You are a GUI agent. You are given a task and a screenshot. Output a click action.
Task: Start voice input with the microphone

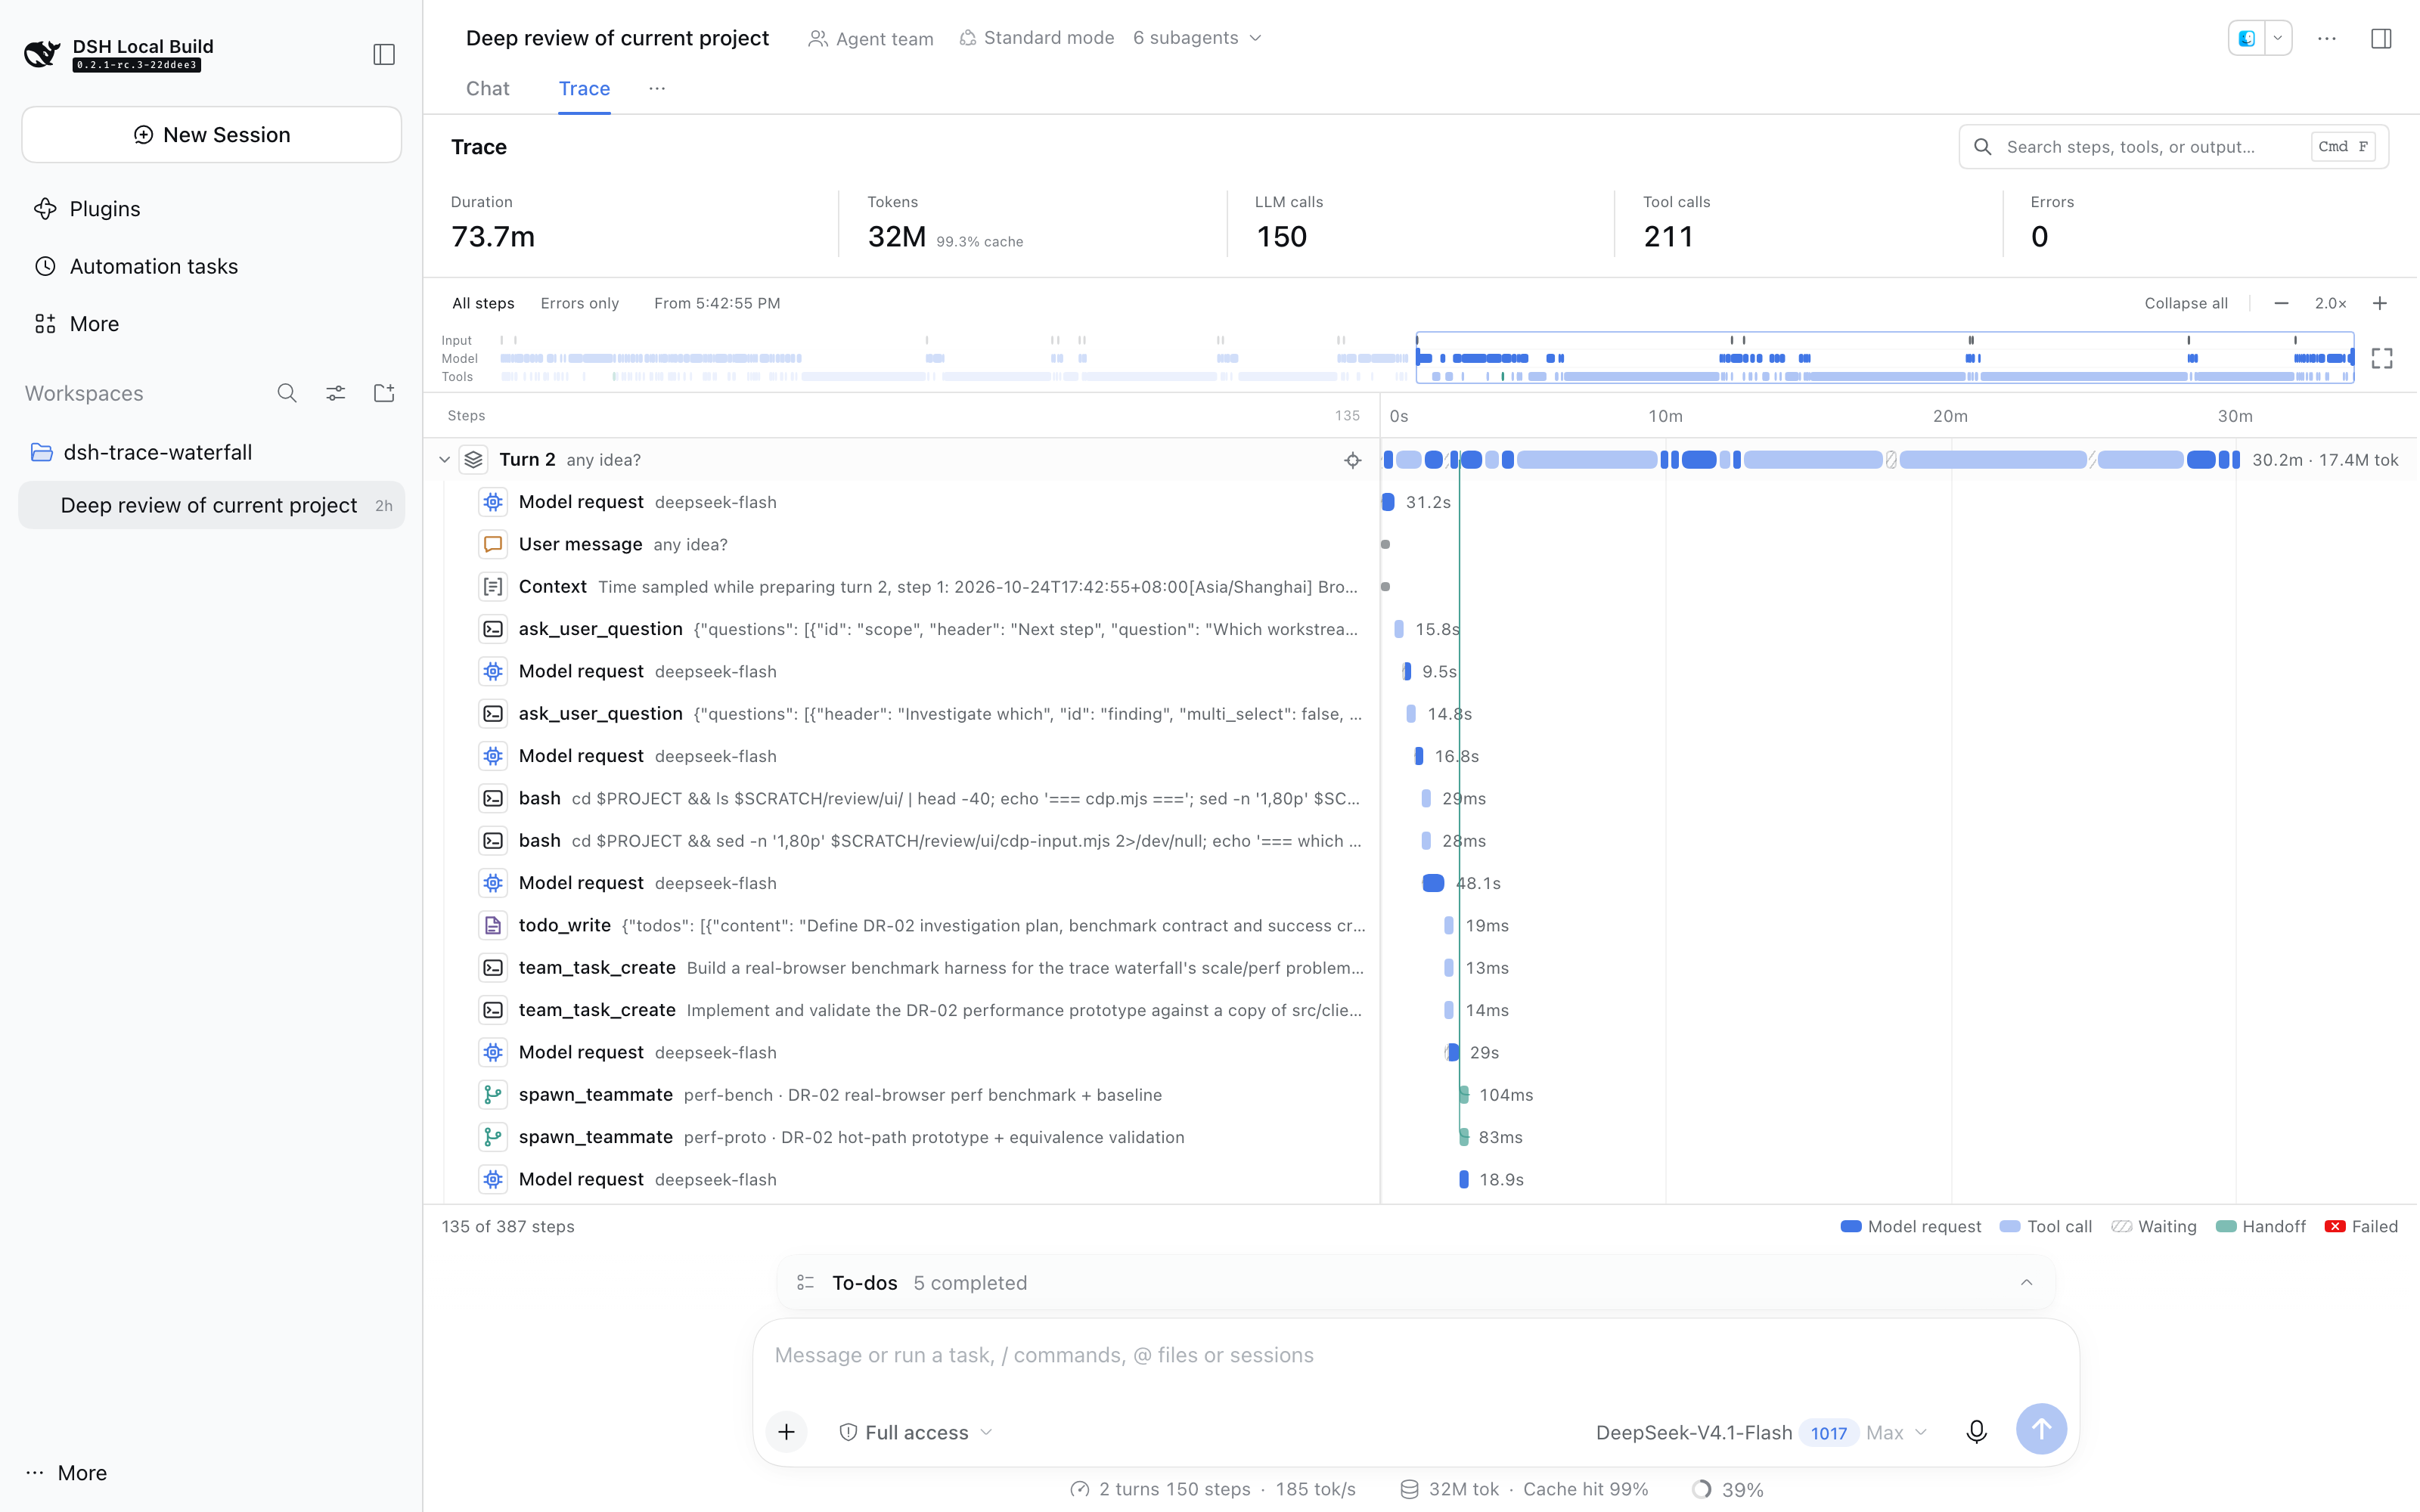coord(1976,1432)
